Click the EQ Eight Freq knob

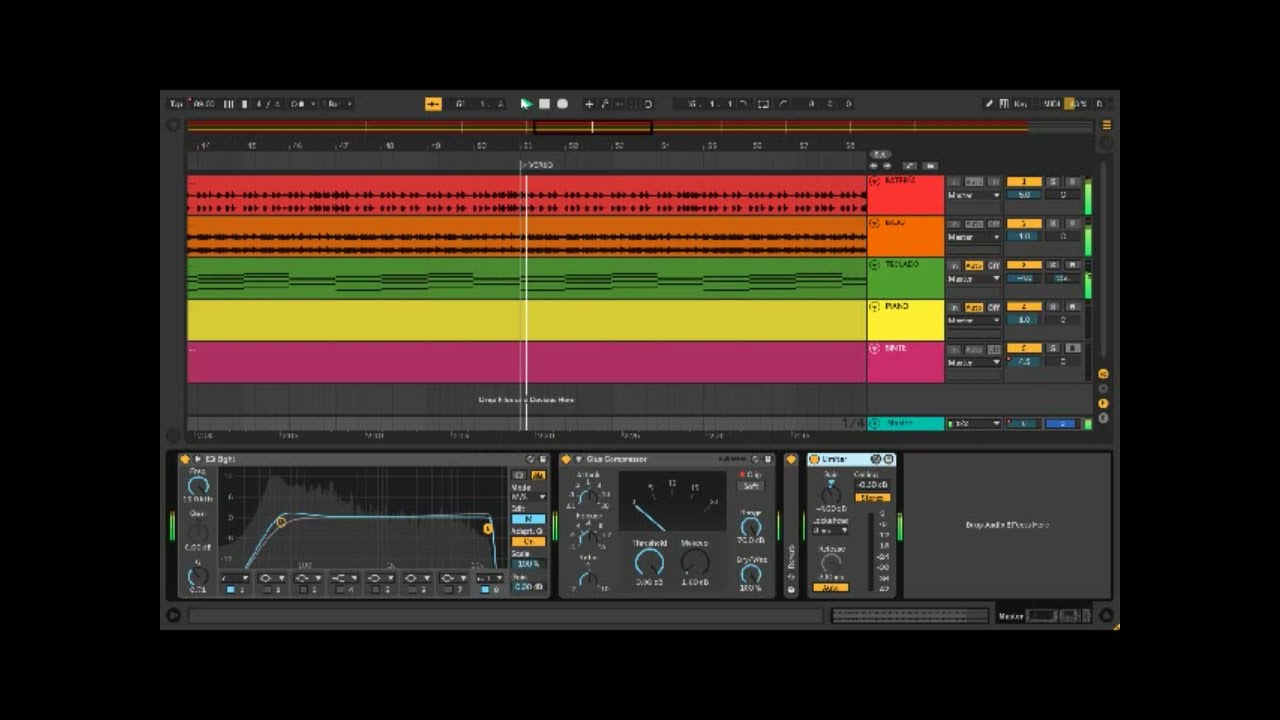[198, 485]
